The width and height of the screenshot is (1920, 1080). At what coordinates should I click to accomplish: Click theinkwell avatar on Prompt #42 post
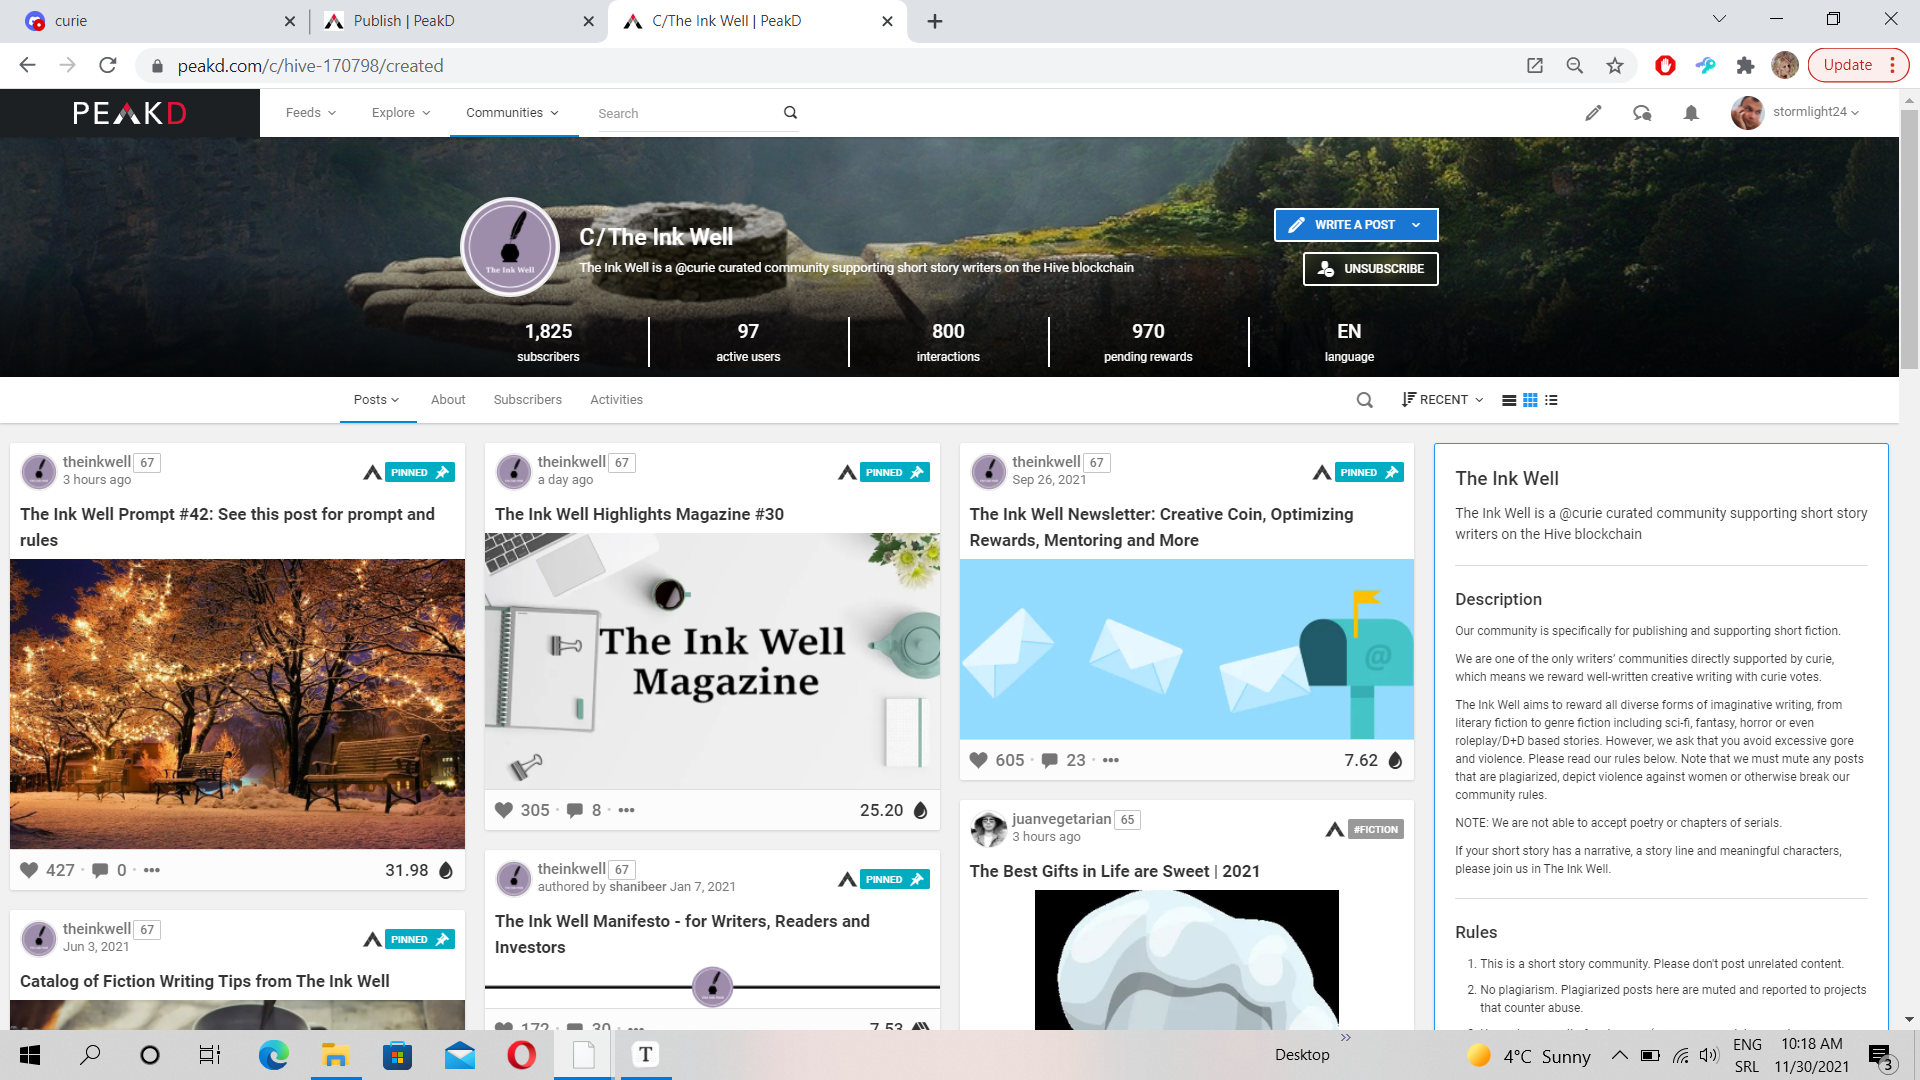coord(39,471)
